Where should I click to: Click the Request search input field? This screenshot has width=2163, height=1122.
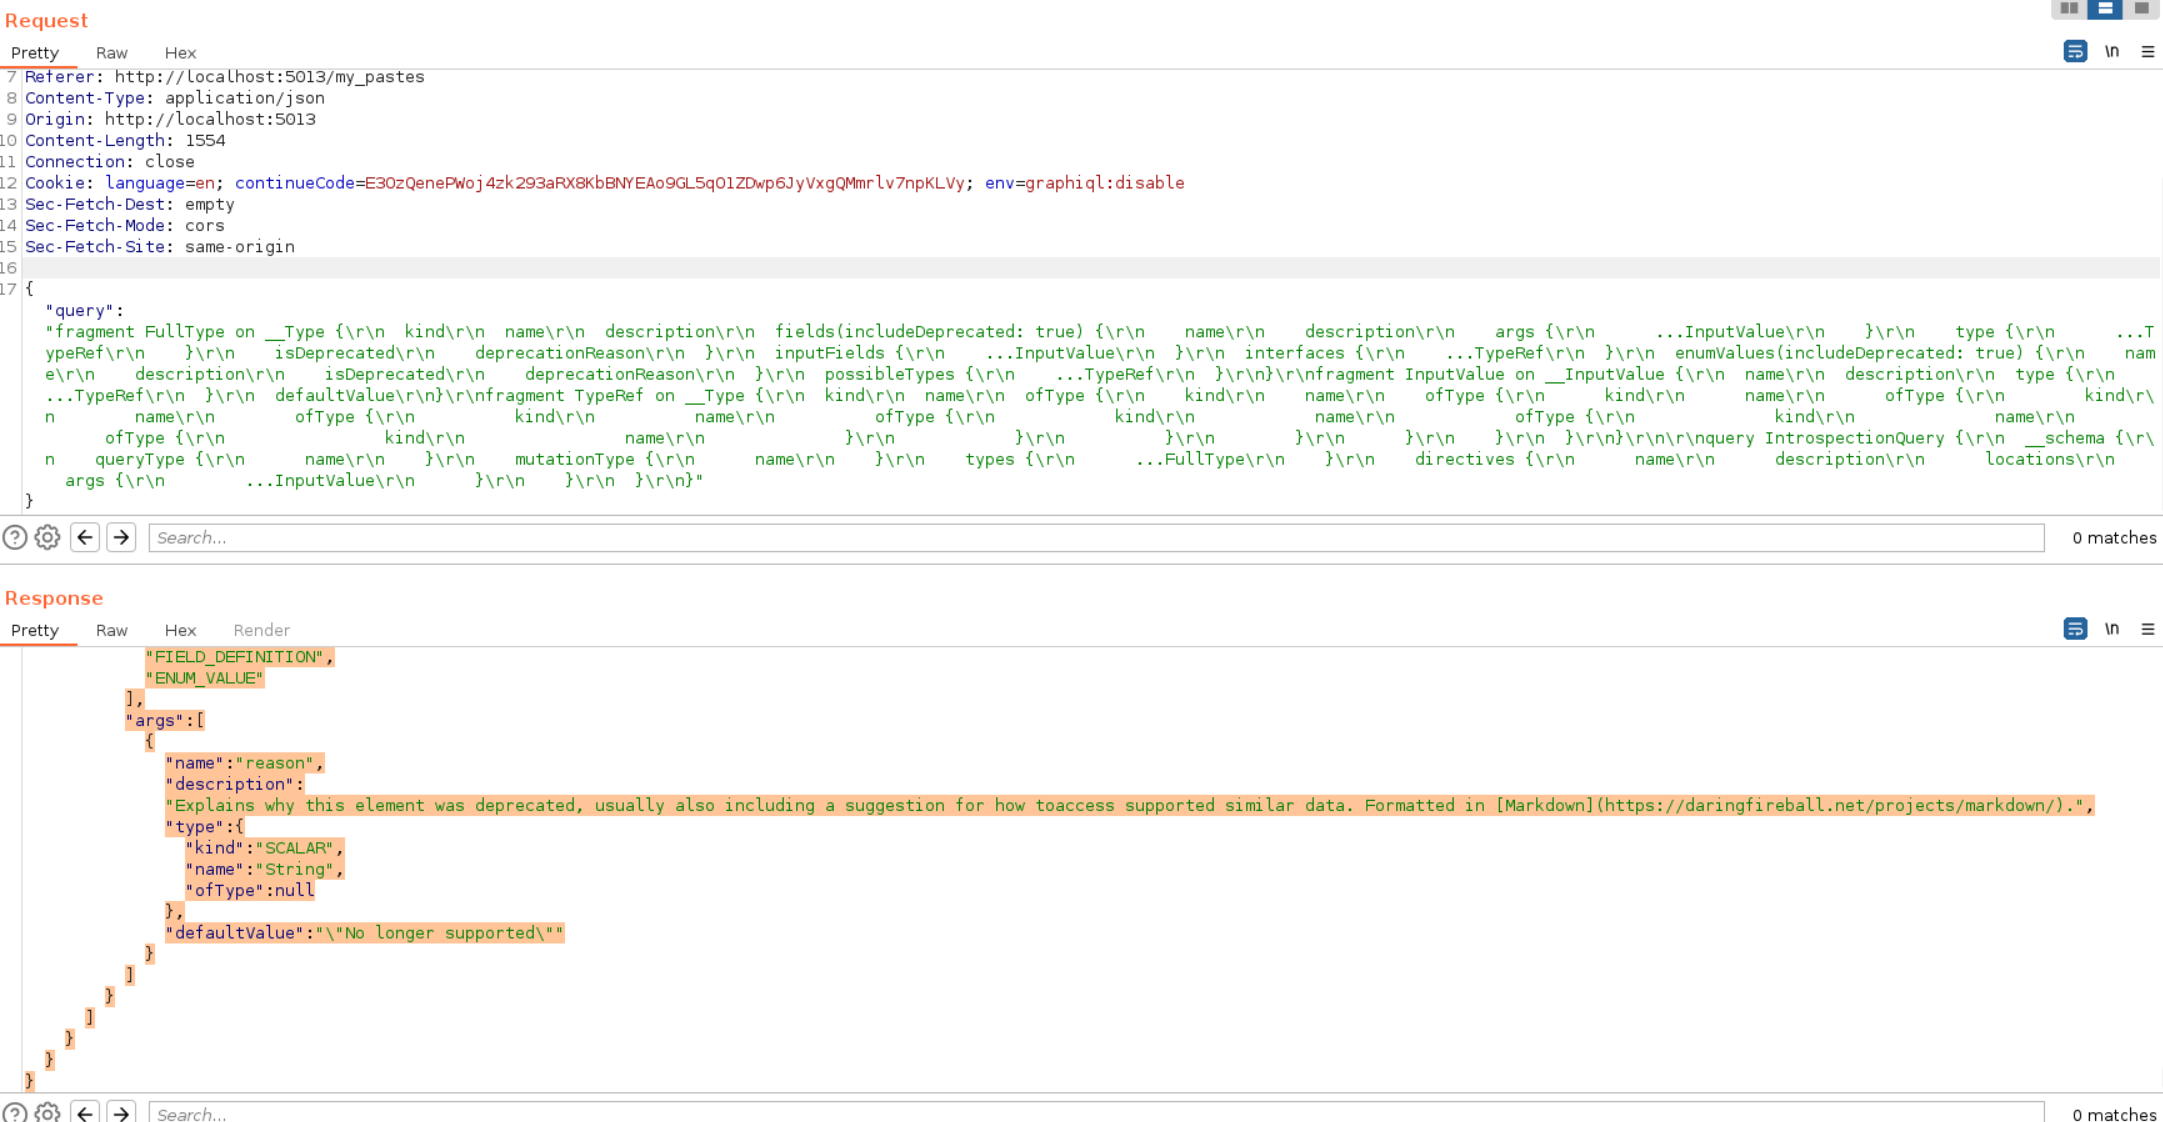[x=1095, y=538]
